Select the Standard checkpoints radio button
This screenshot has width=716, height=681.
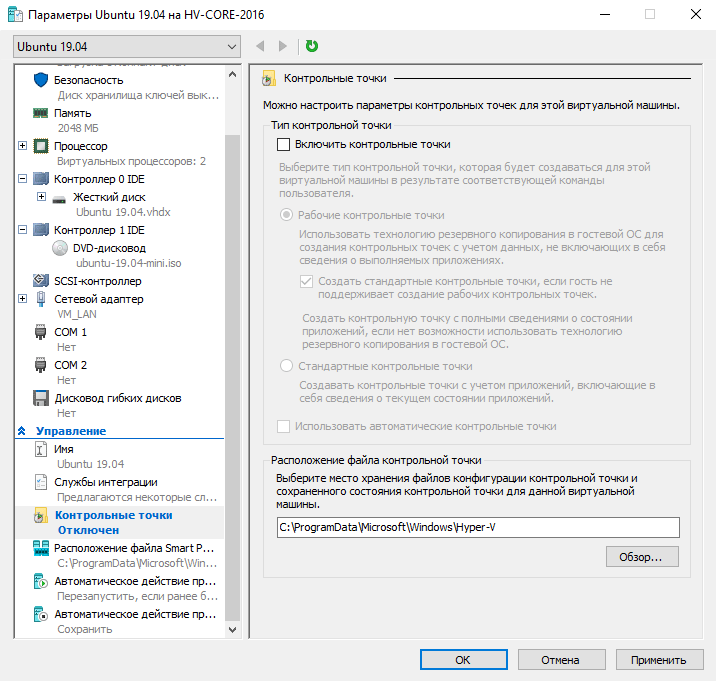[x=287, y=366]
